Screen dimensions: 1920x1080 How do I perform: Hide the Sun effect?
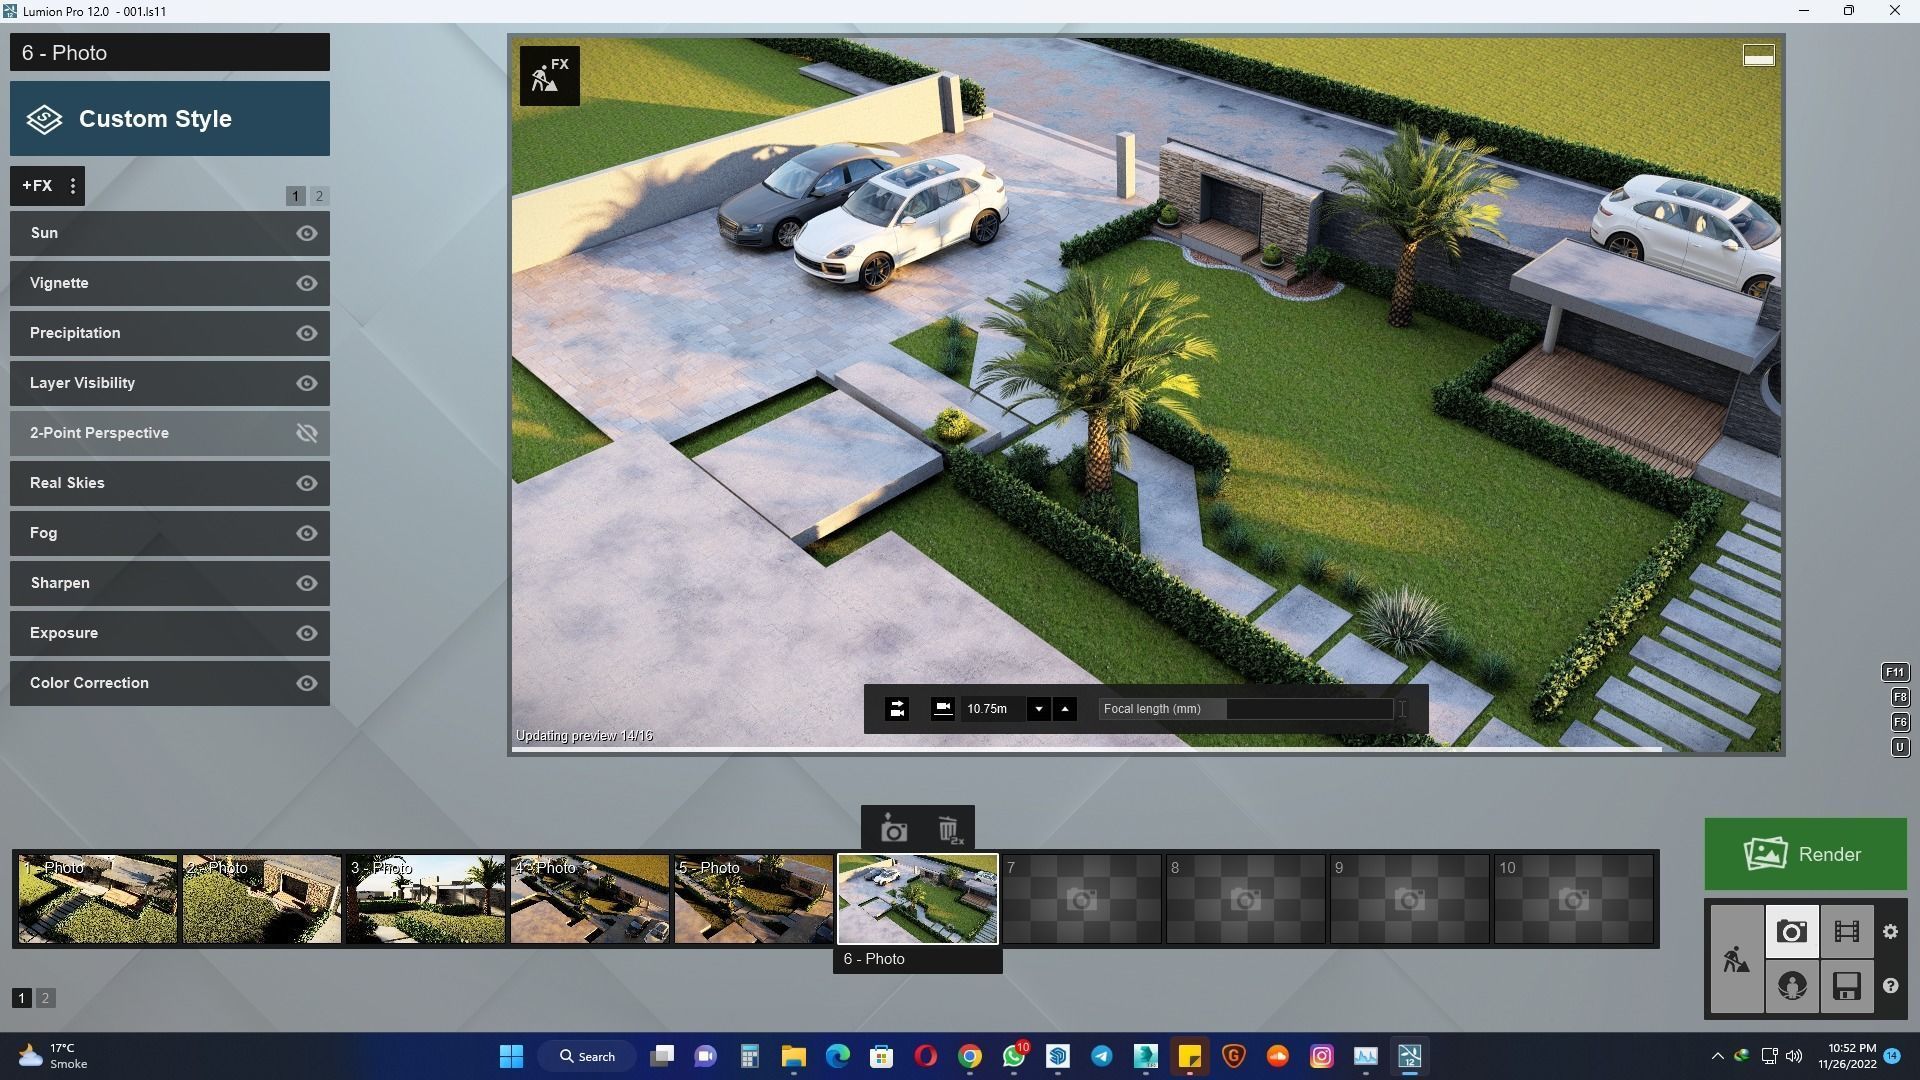(x=306, y=233)
